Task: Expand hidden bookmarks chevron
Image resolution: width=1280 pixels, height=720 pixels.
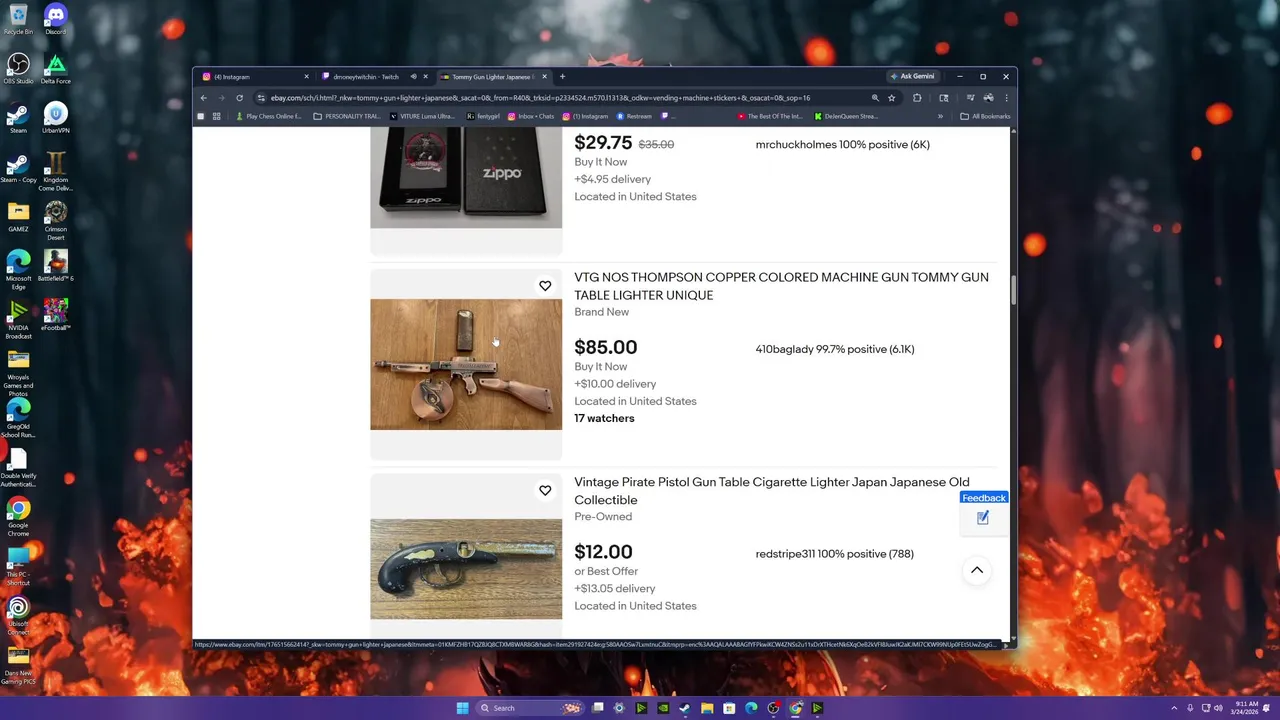Action: (x=940, y=116)
